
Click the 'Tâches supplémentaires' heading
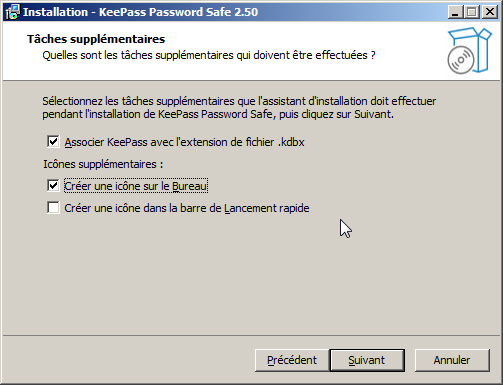(x=96, y=39)
